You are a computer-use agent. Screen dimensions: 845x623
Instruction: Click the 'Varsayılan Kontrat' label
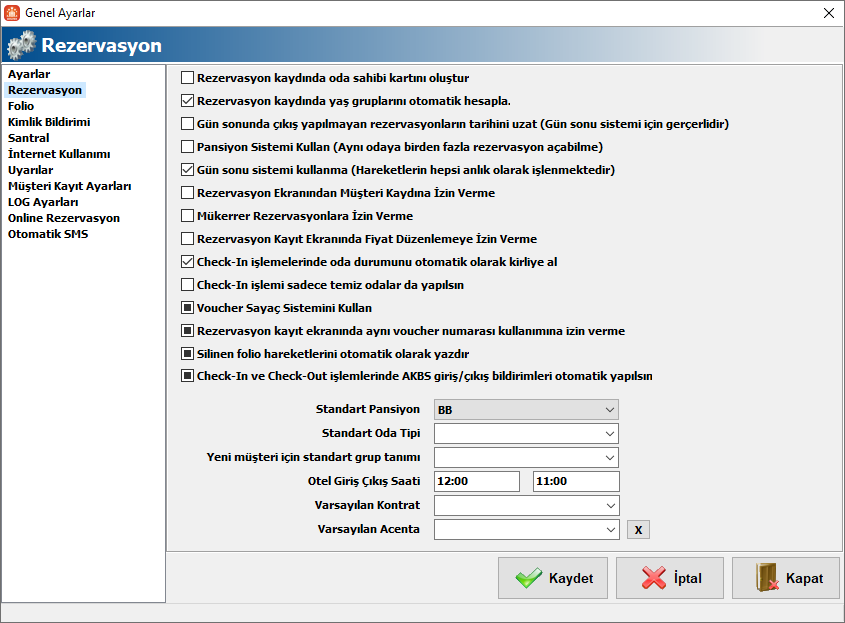pos(367,505)
